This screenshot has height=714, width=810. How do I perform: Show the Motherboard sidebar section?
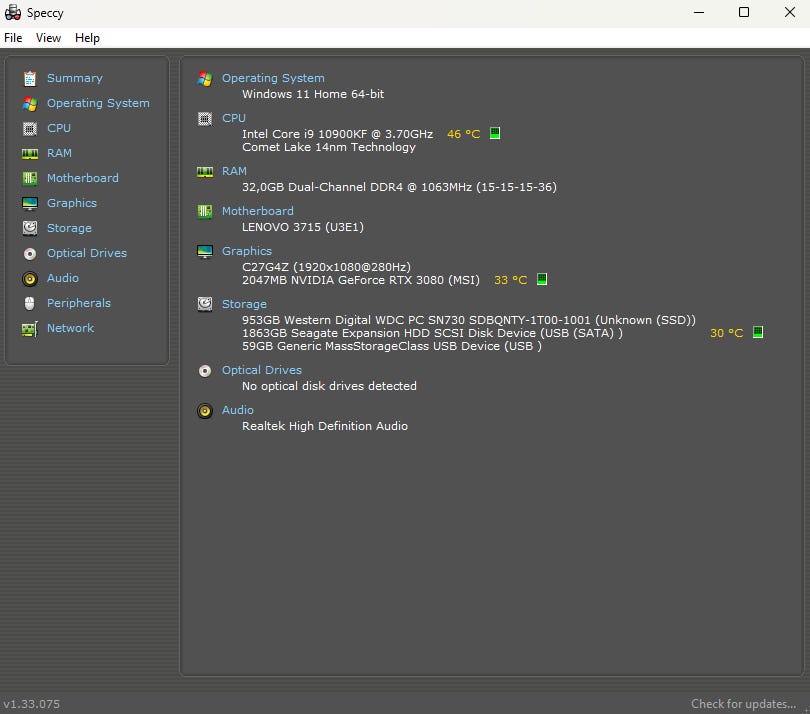83,178
